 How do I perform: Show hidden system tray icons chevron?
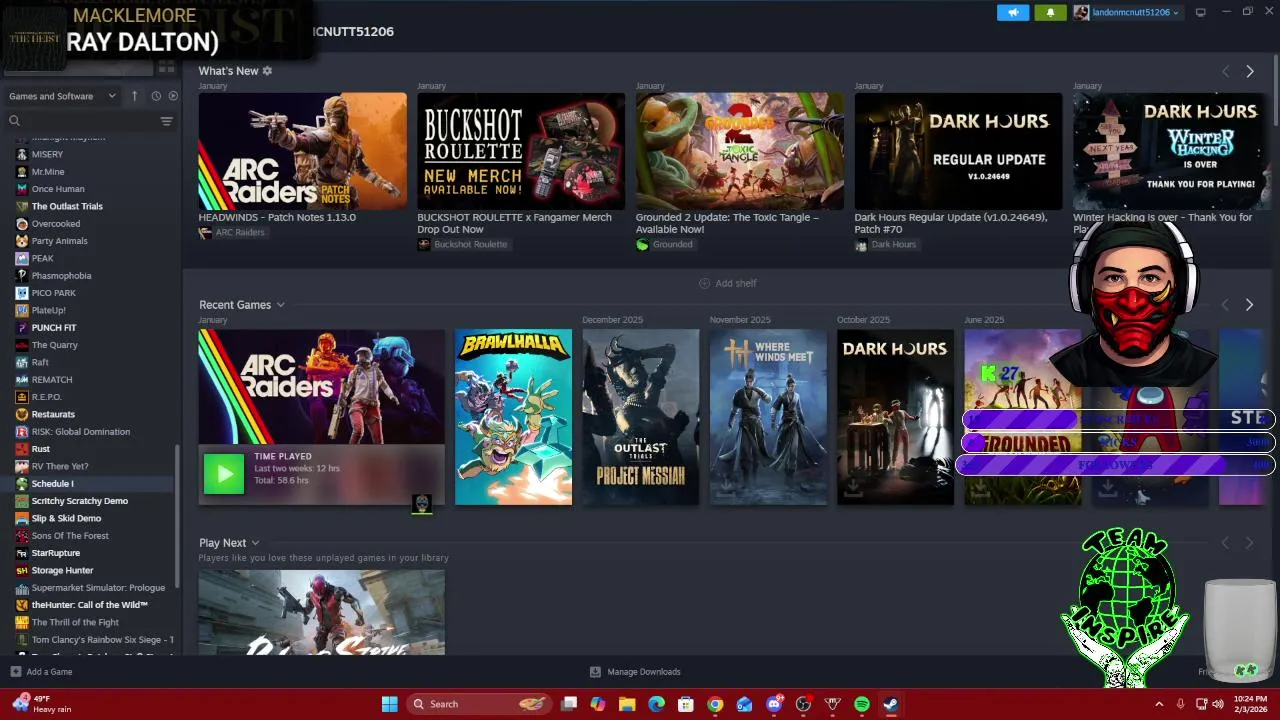coord(1159,704)
